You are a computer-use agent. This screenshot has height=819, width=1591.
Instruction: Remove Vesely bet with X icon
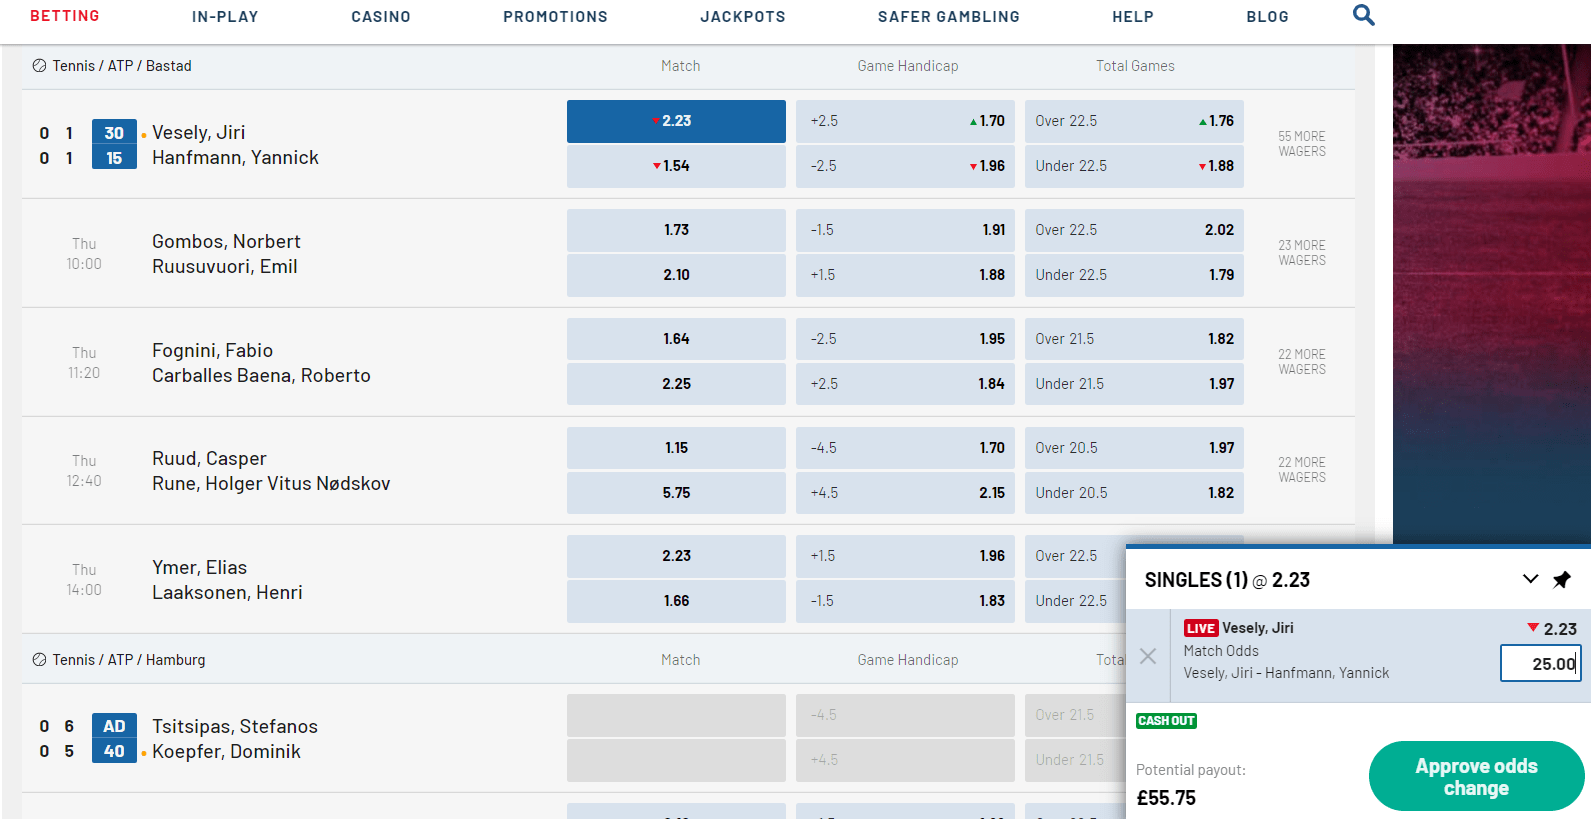pos(1148,656)
